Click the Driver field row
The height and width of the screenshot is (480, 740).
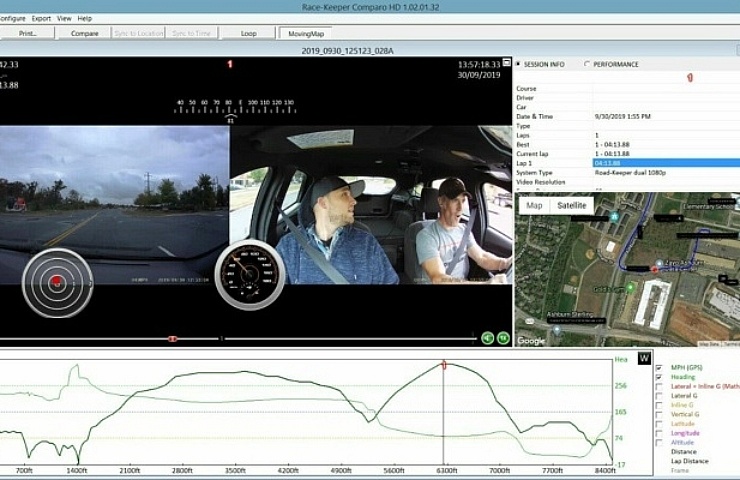[x=627, y=98]
